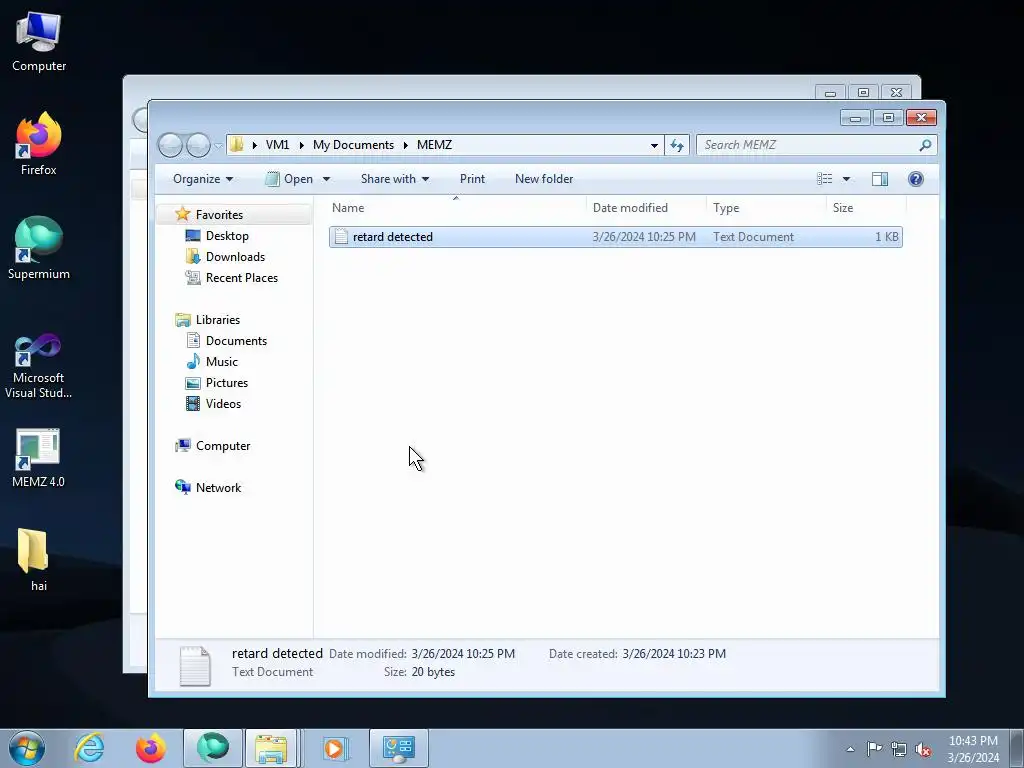
Task: Open Firefox from the taskbar
Action: 150,748
